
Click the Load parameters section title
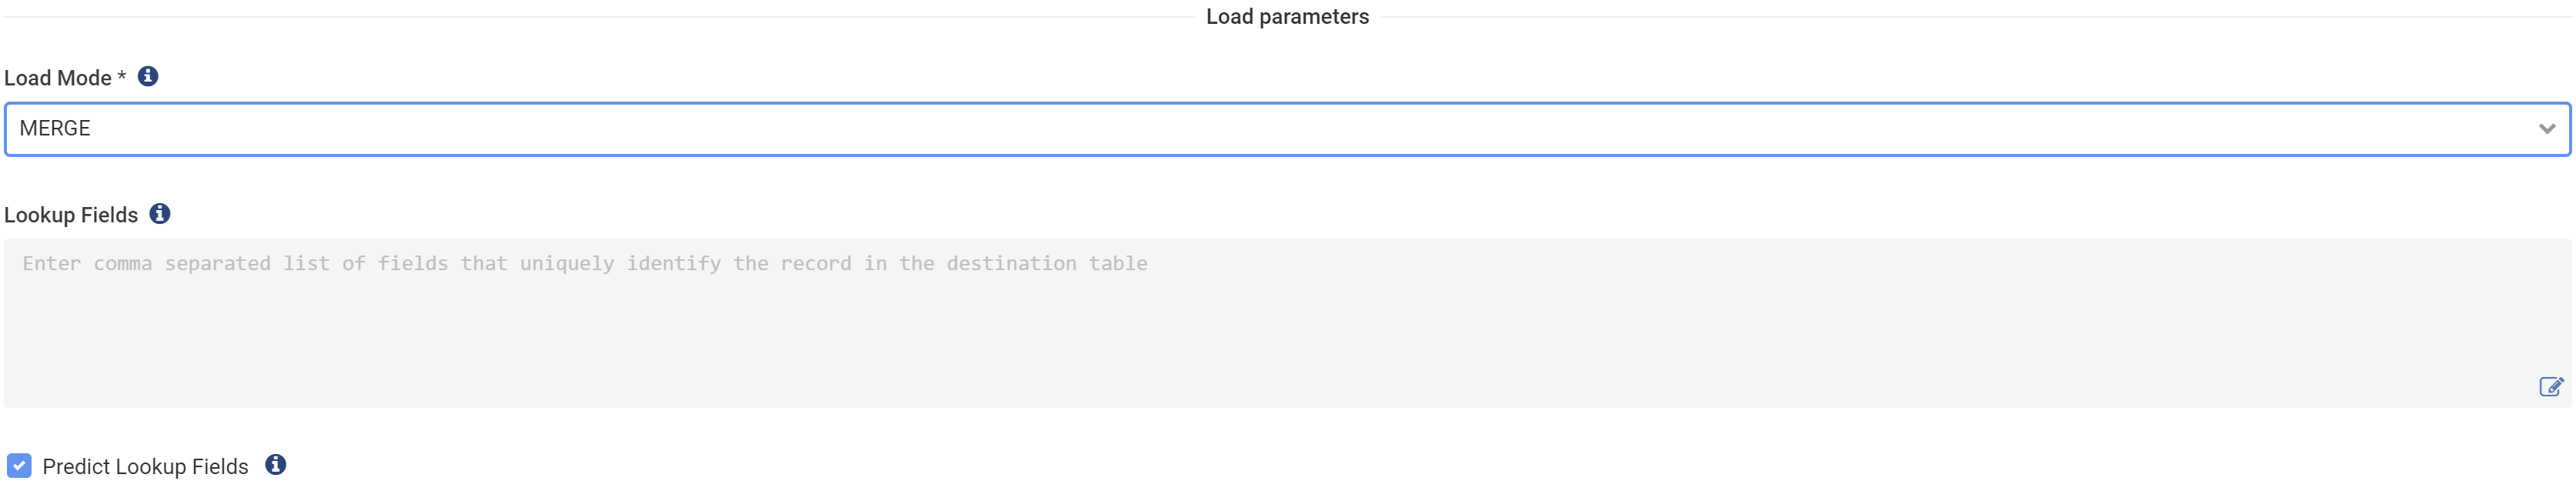coord(1288,16)
